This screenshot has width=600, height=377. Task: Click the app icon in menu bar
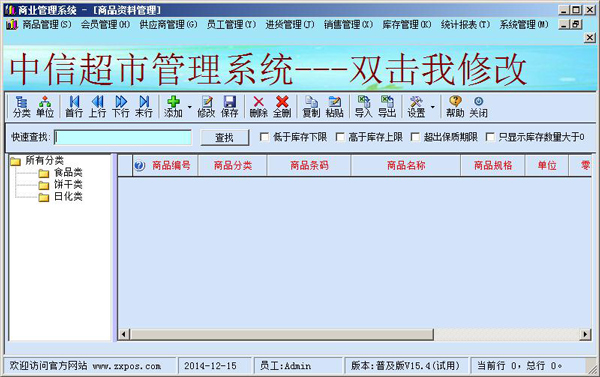[12, 24]
